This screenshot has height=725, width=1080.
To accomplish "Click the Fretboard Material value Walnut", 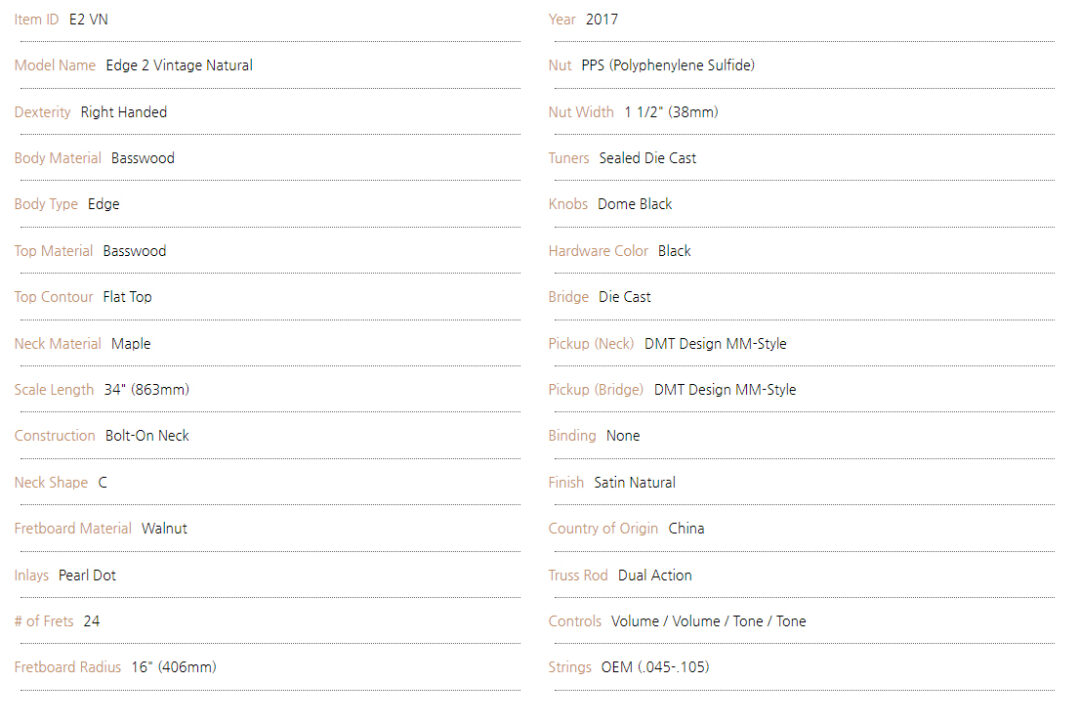I will click(164, 528).
